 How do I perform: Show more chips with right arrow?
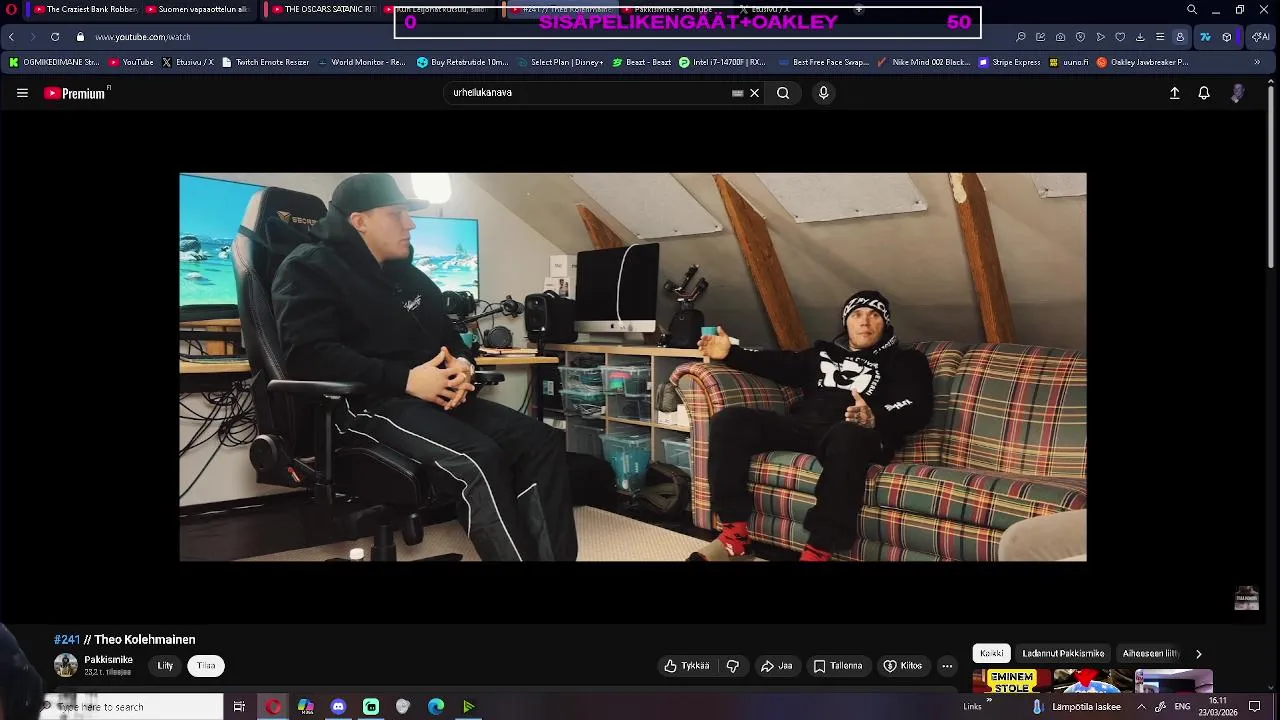[x=1198, y=654]
